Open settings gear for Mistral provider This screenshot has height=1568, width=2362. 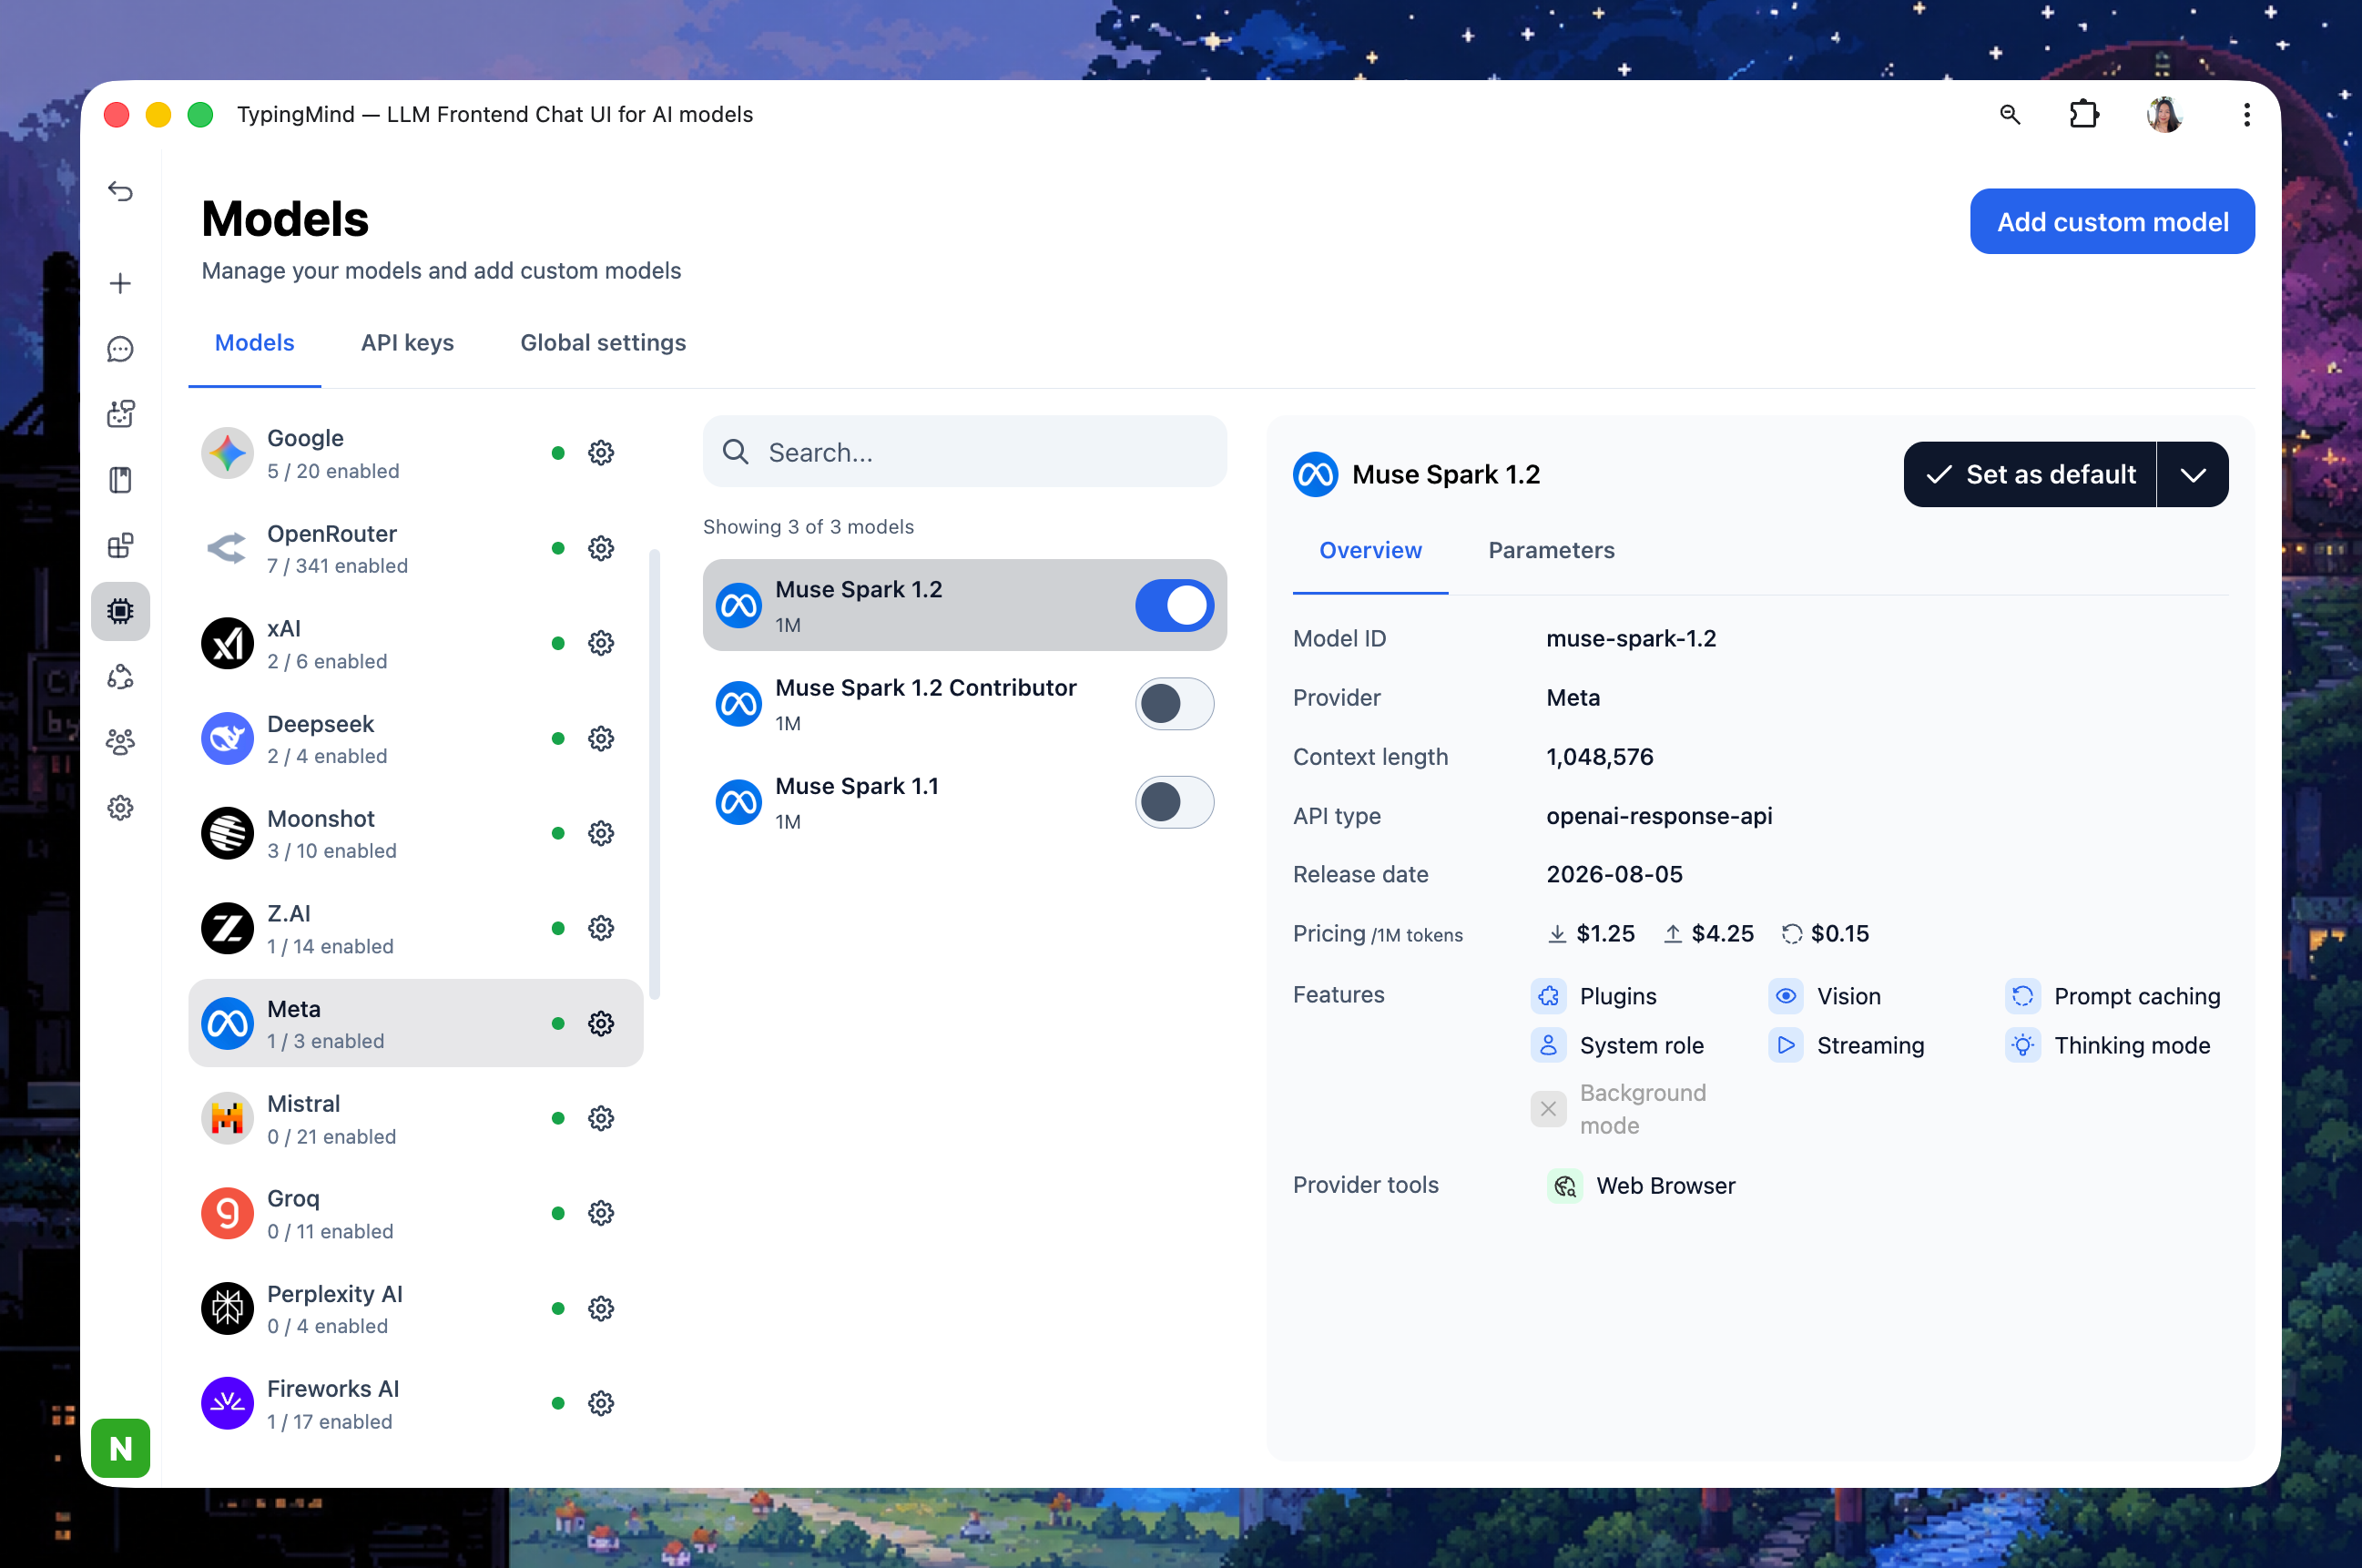(601, 1118)
